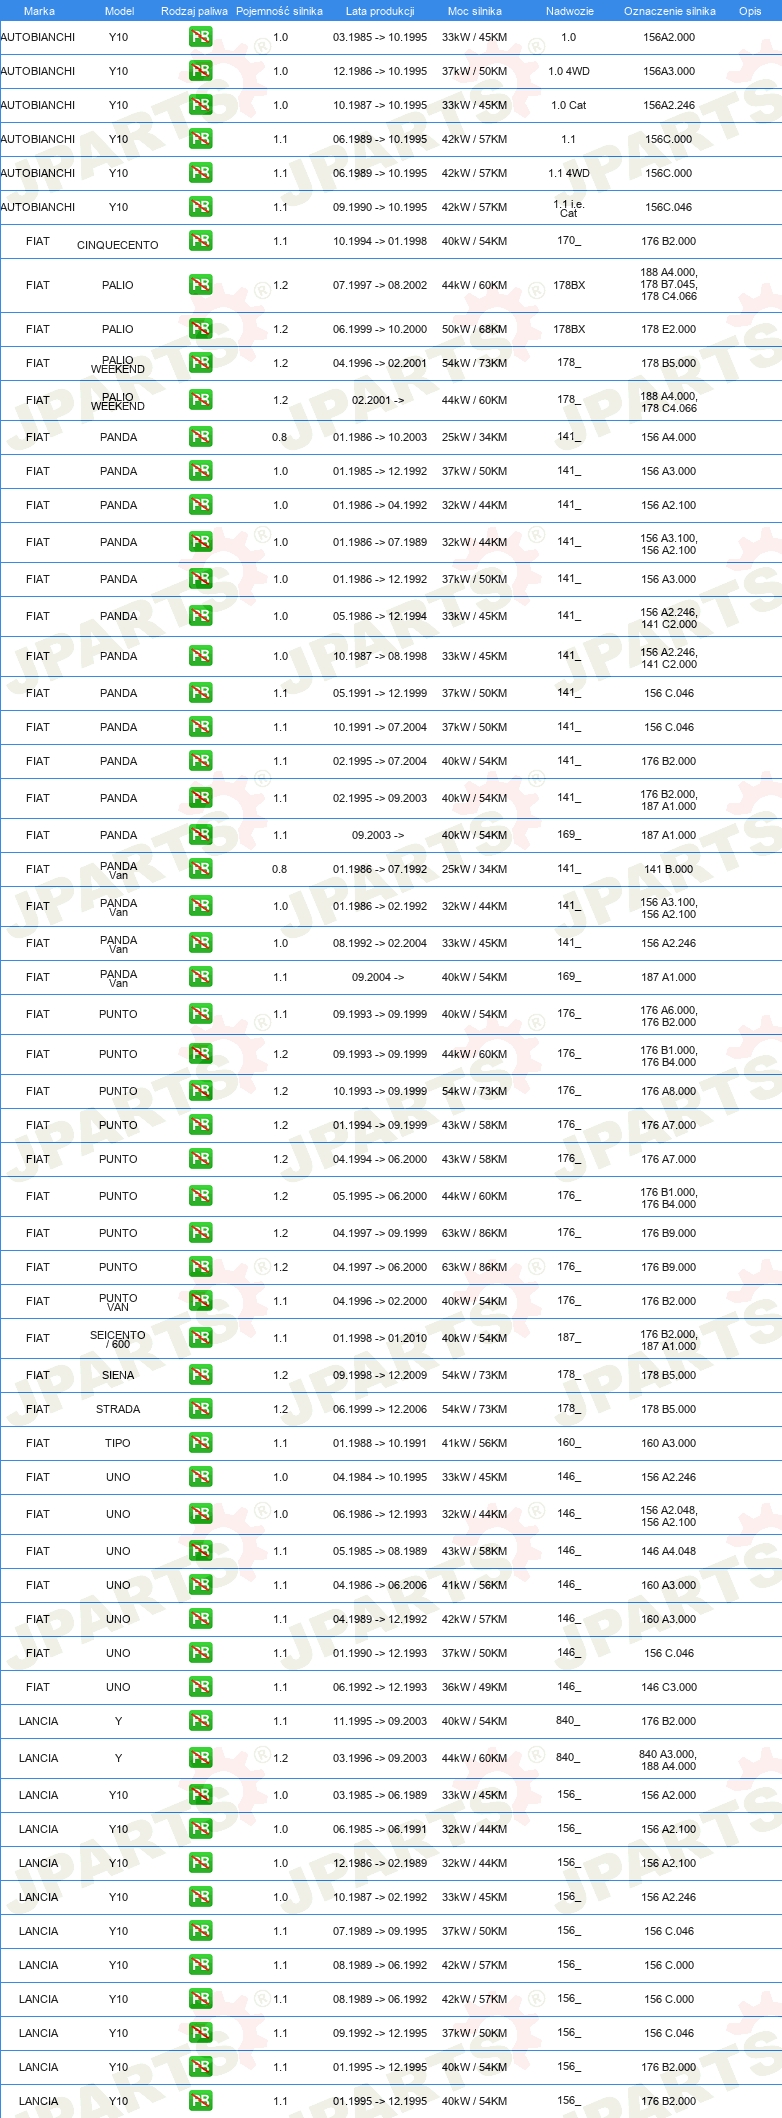Click the engine code 146 C3.000
The height and width of the screenshot is (2118, 782).
tap(669, 1687)
